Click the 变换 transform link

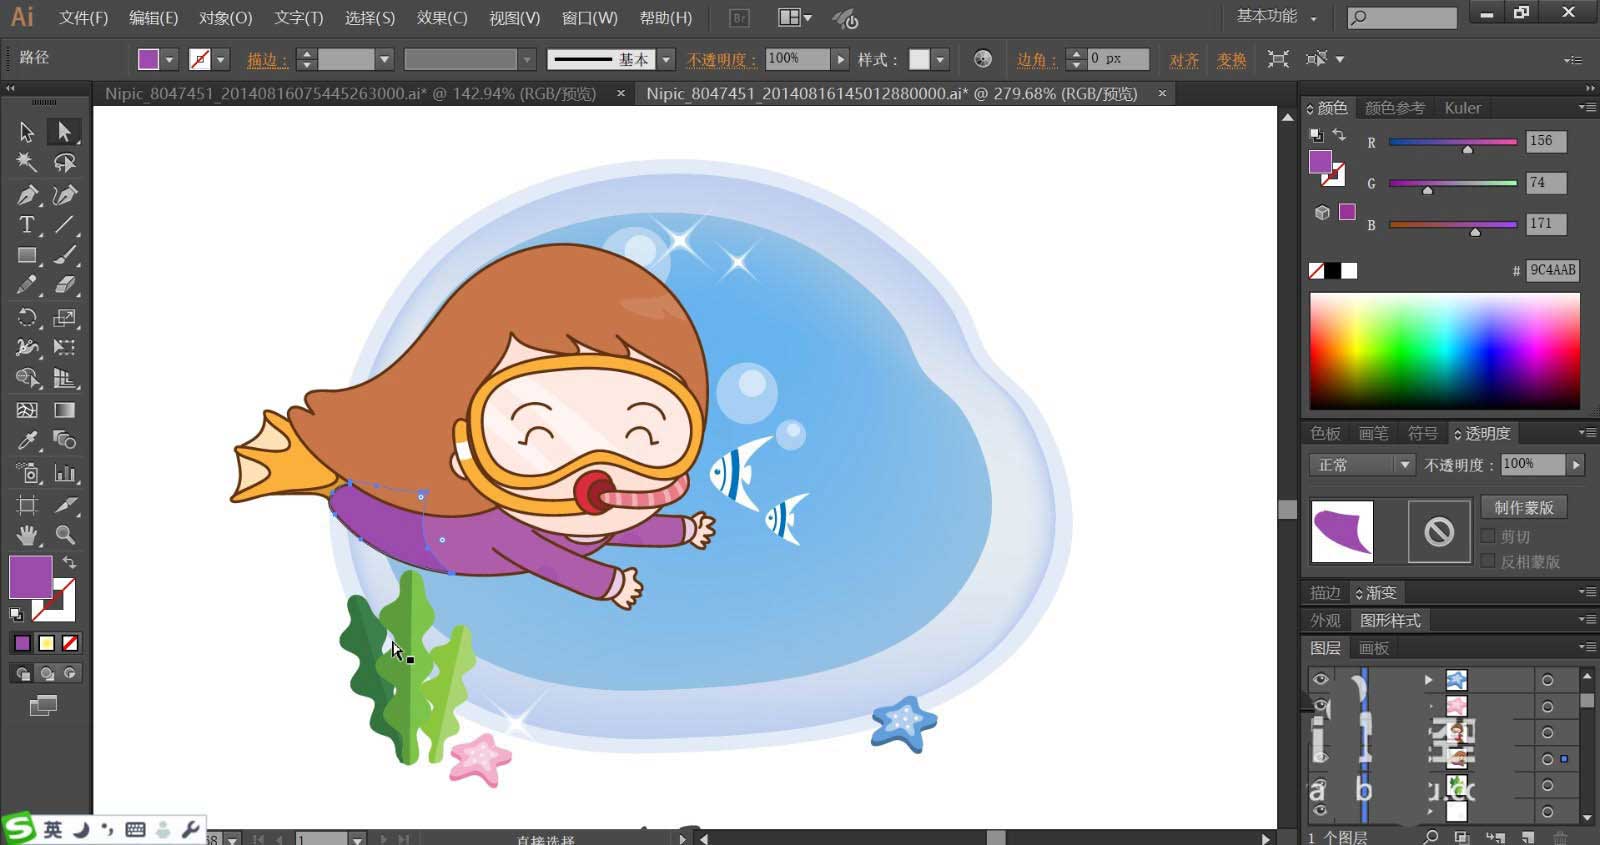[1231, 60]
